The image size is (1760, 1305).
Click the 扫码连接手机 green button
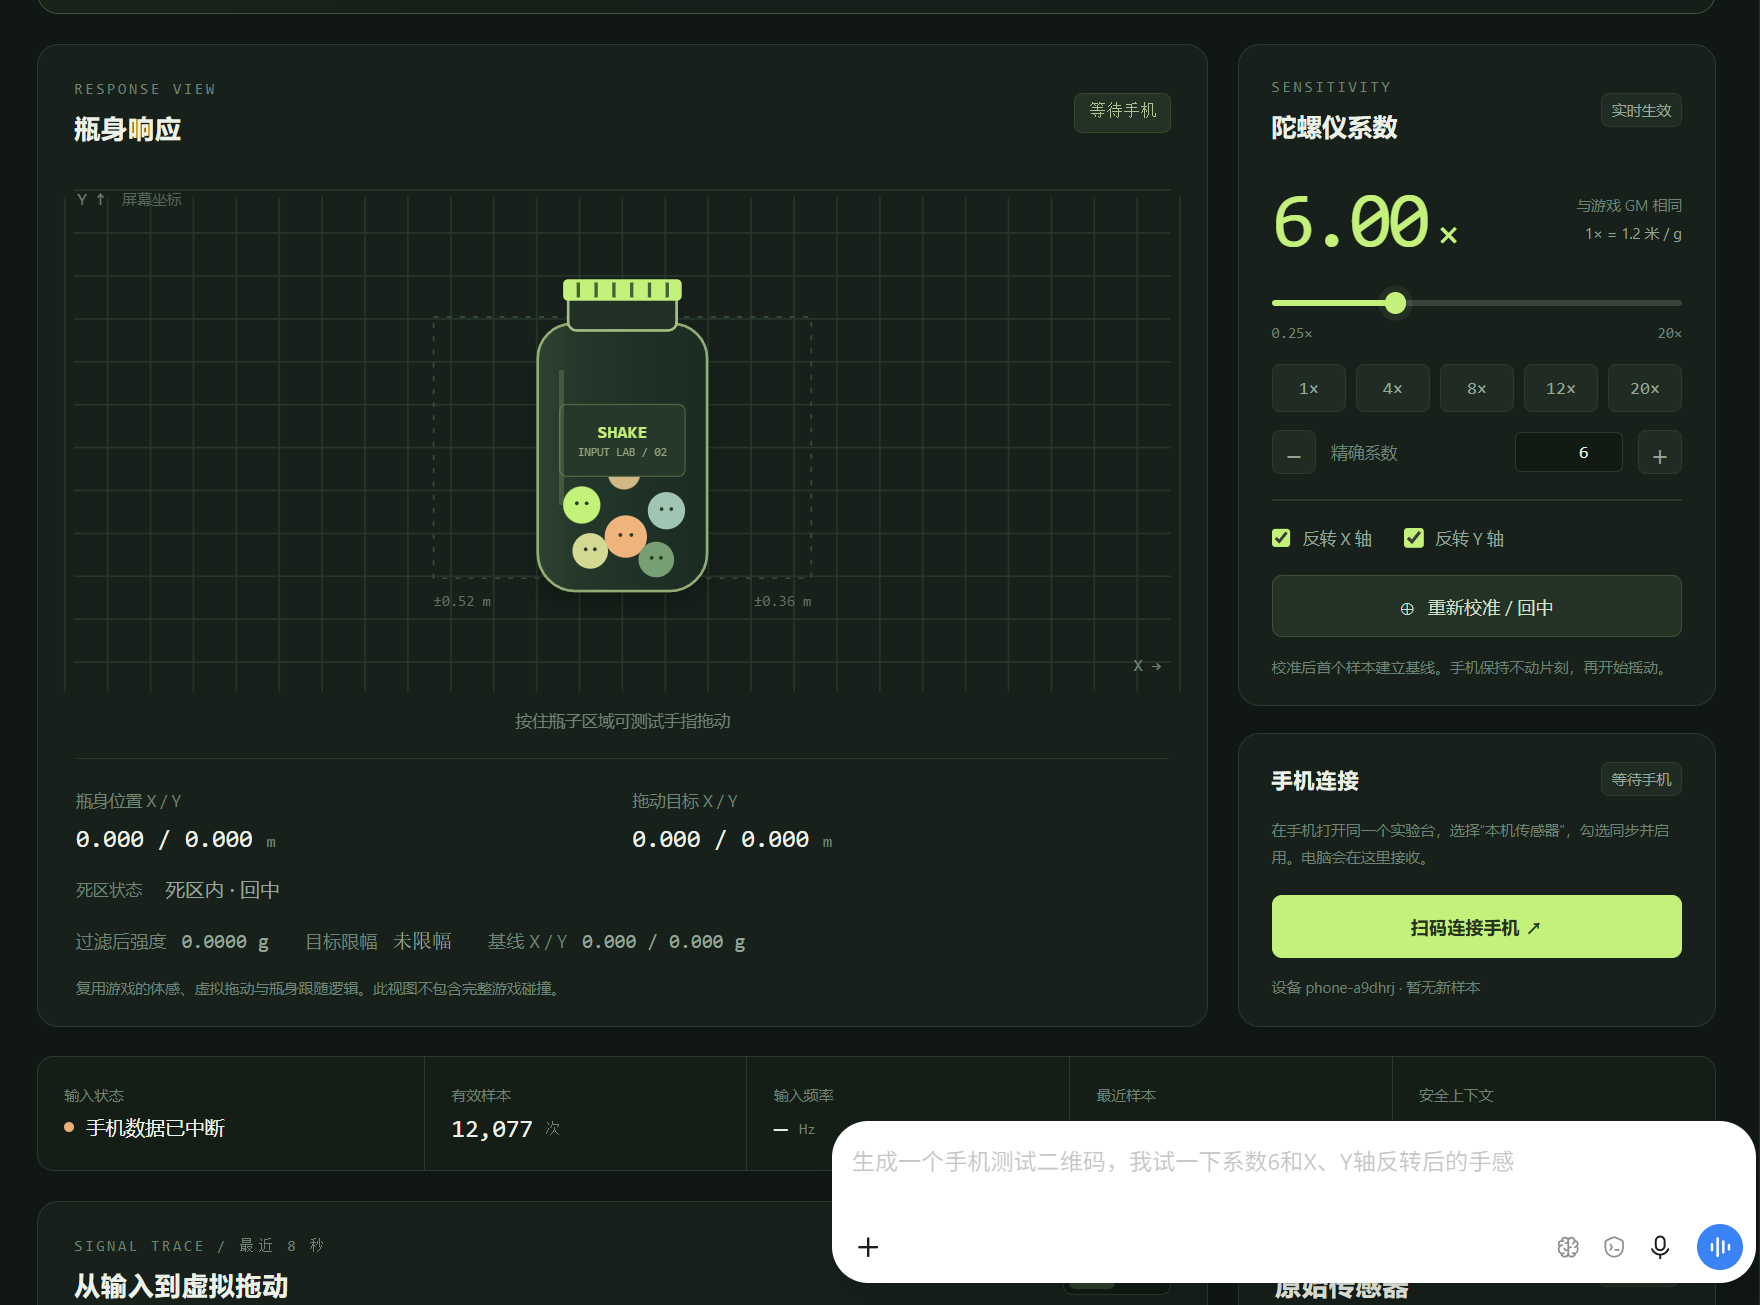(x=1477, y=927)
